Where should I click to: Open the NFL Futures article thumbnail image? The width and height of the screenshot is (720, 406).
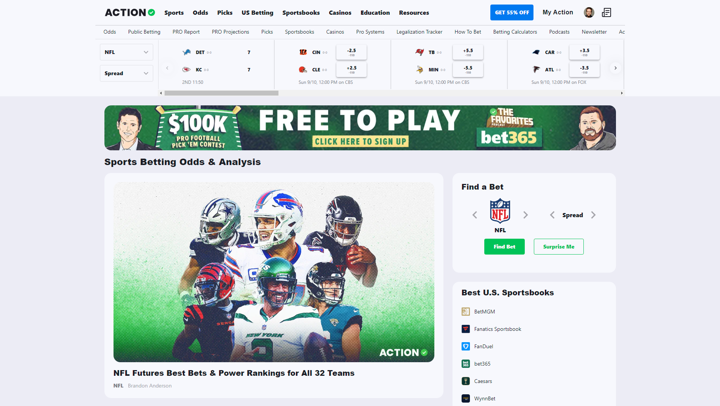coord(274,272)
